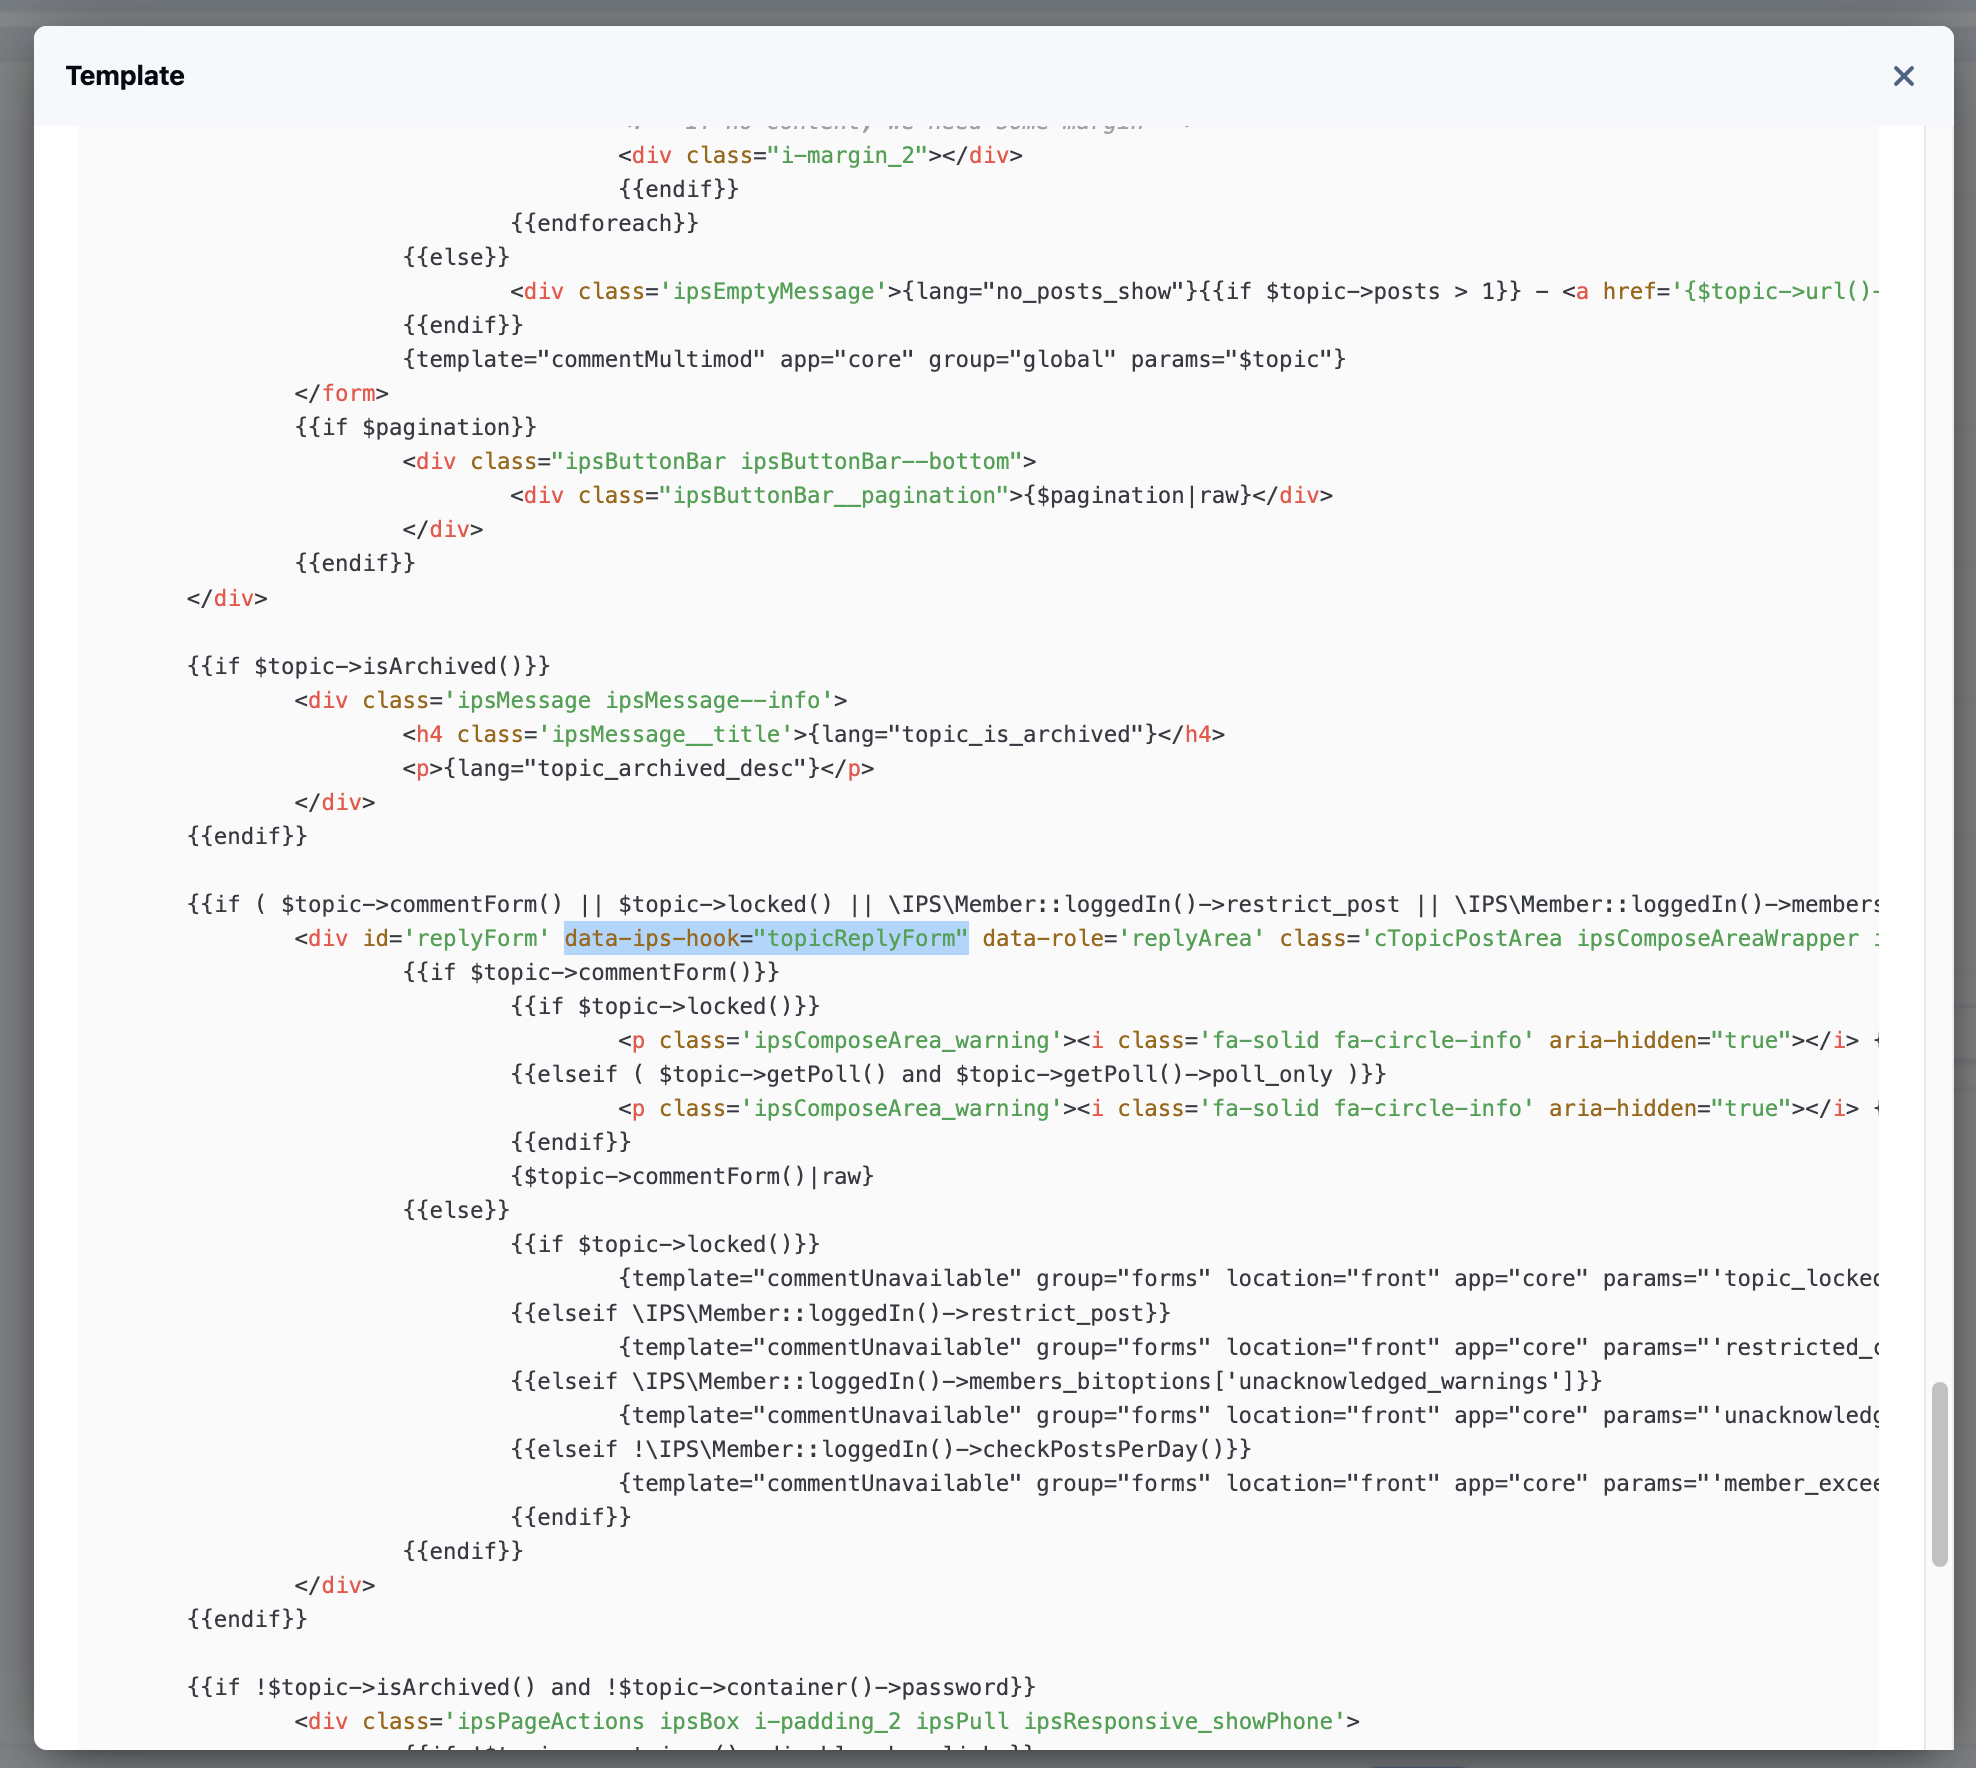
Task: Click data-role='replyArea' attribute text
Action: click(1124, 938)
